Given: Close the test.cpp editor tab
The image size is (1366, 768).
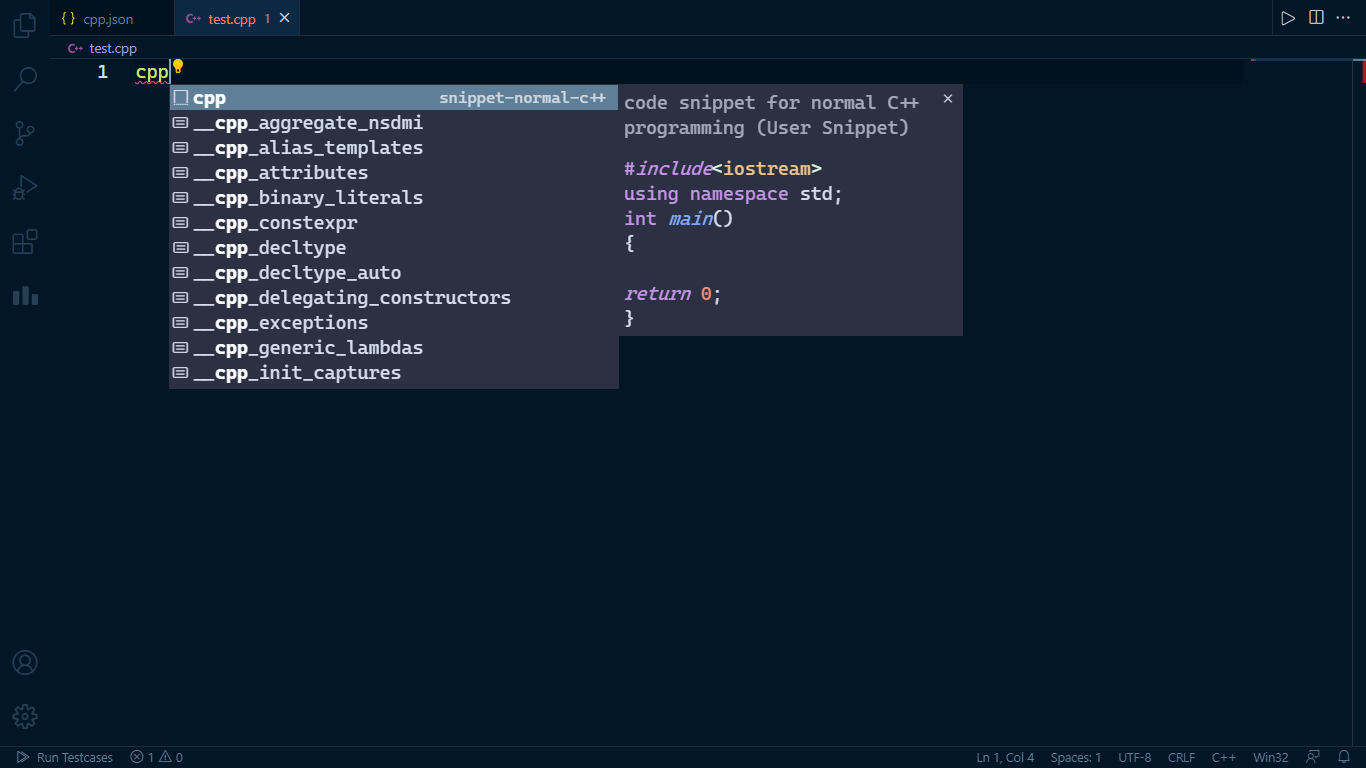Looking at the screenshot, I should point(285,18).
